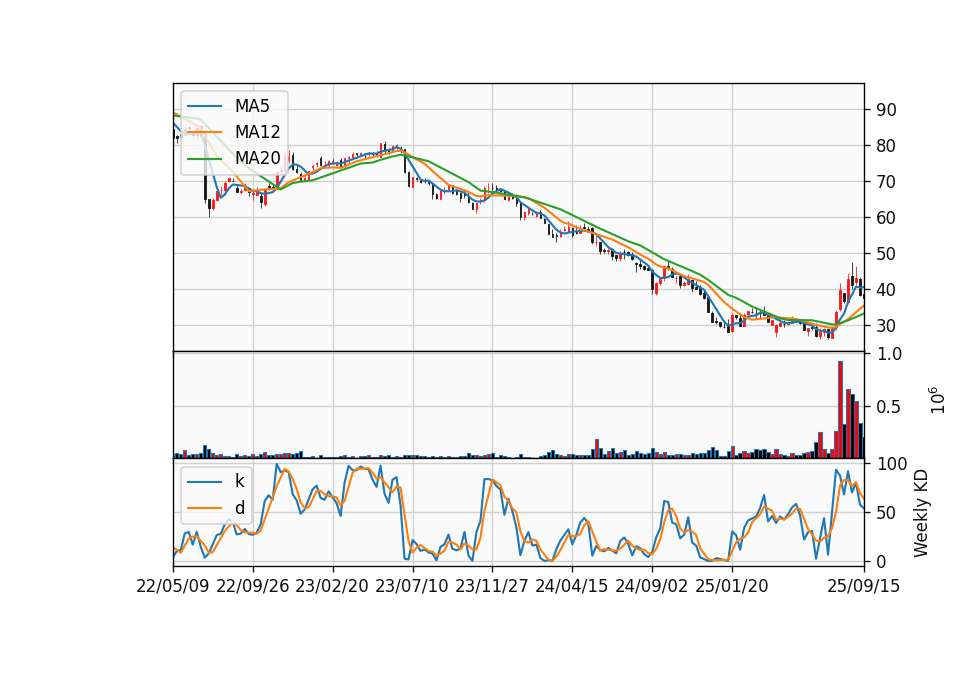Click the price axis value 40
The width and height of the screenshot is (960, 690).
coord(886,290)
